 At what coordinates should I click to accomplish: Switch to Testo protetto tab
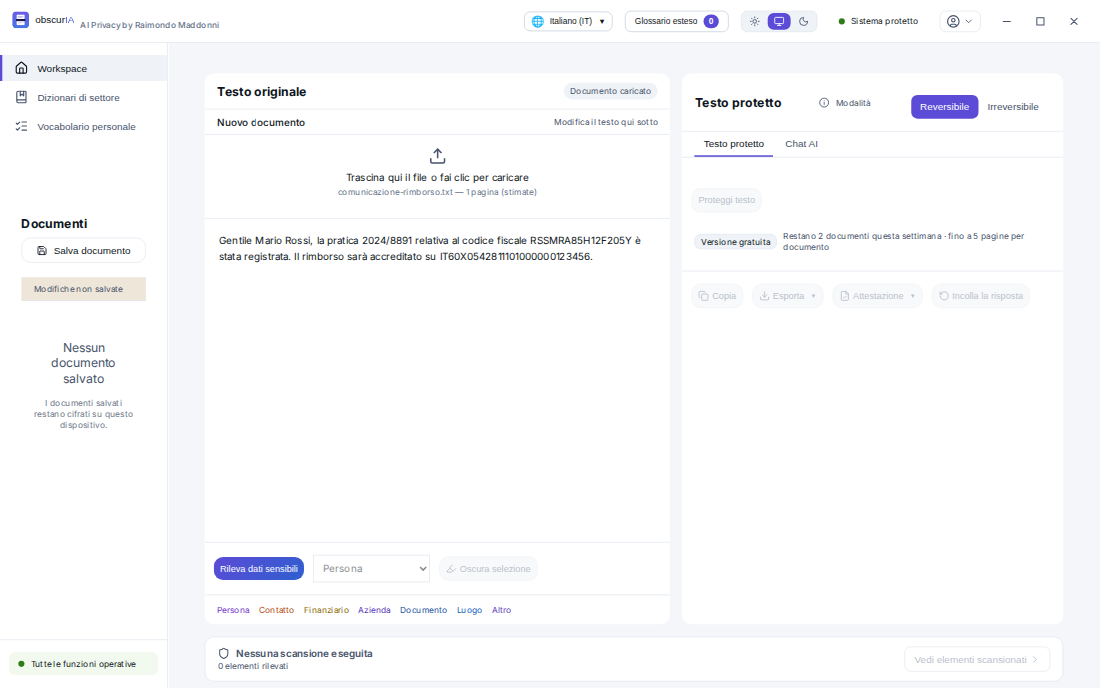(x=733, y=144)
